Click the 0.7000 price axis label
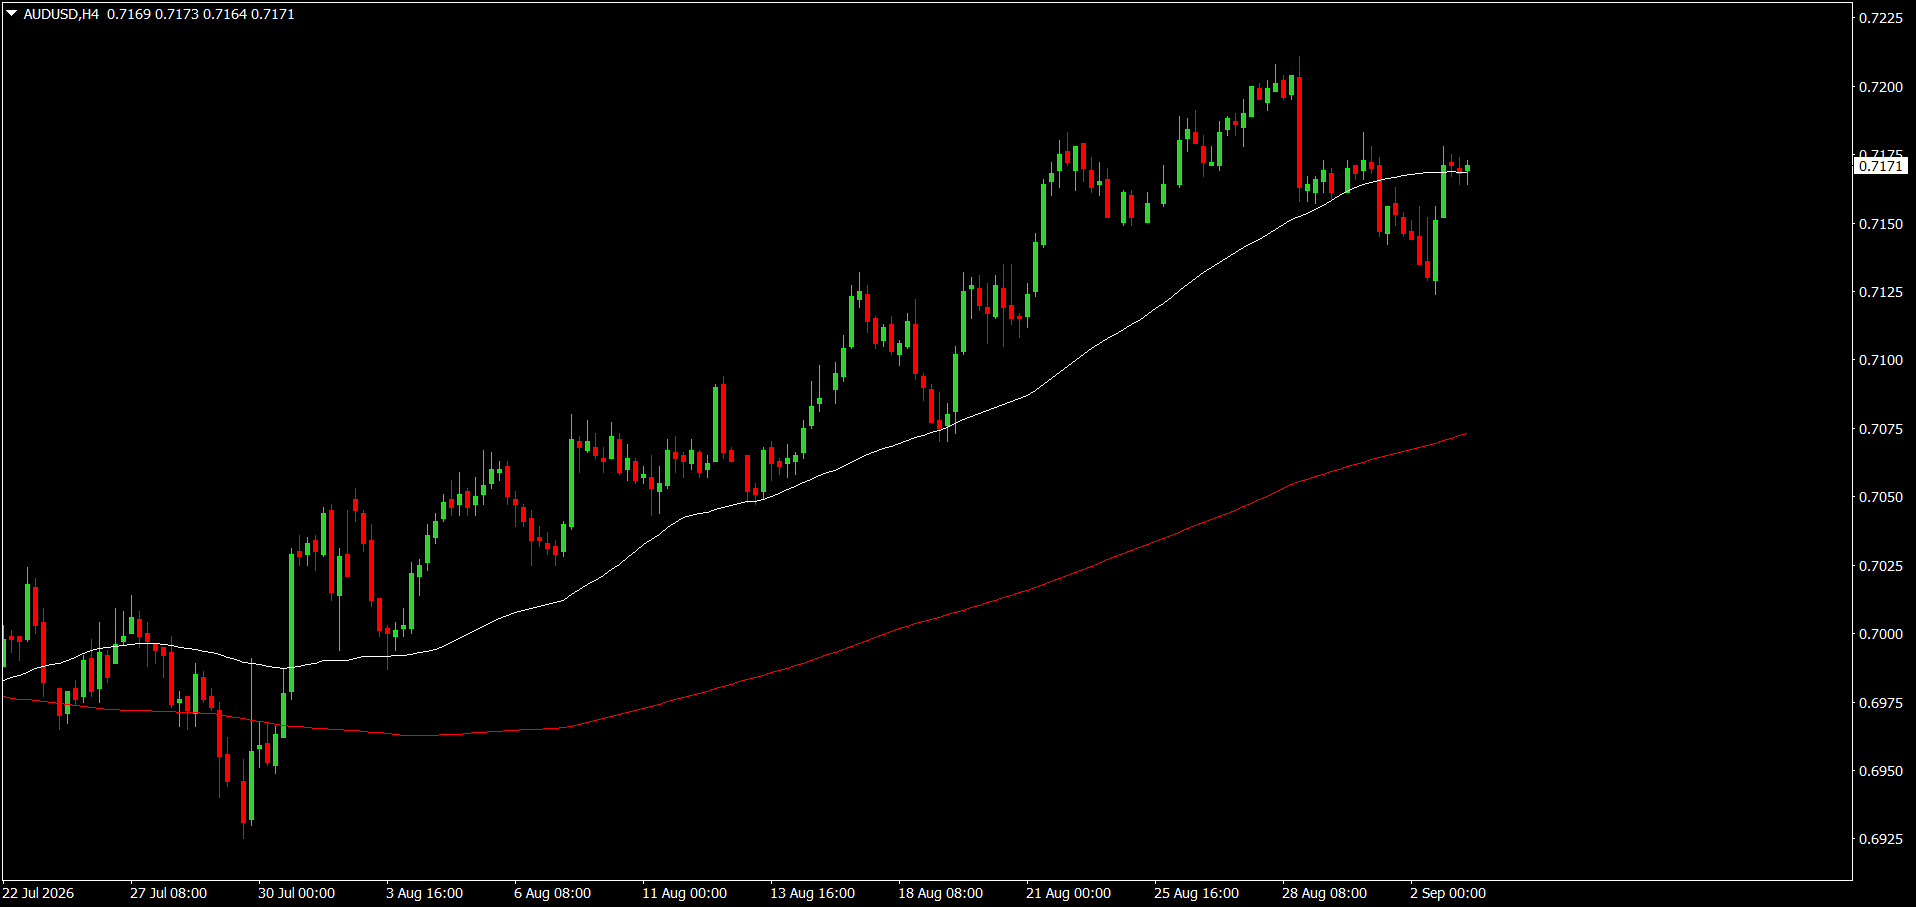The width and height of the screenshot is (1916, 907). (1881, 634)
